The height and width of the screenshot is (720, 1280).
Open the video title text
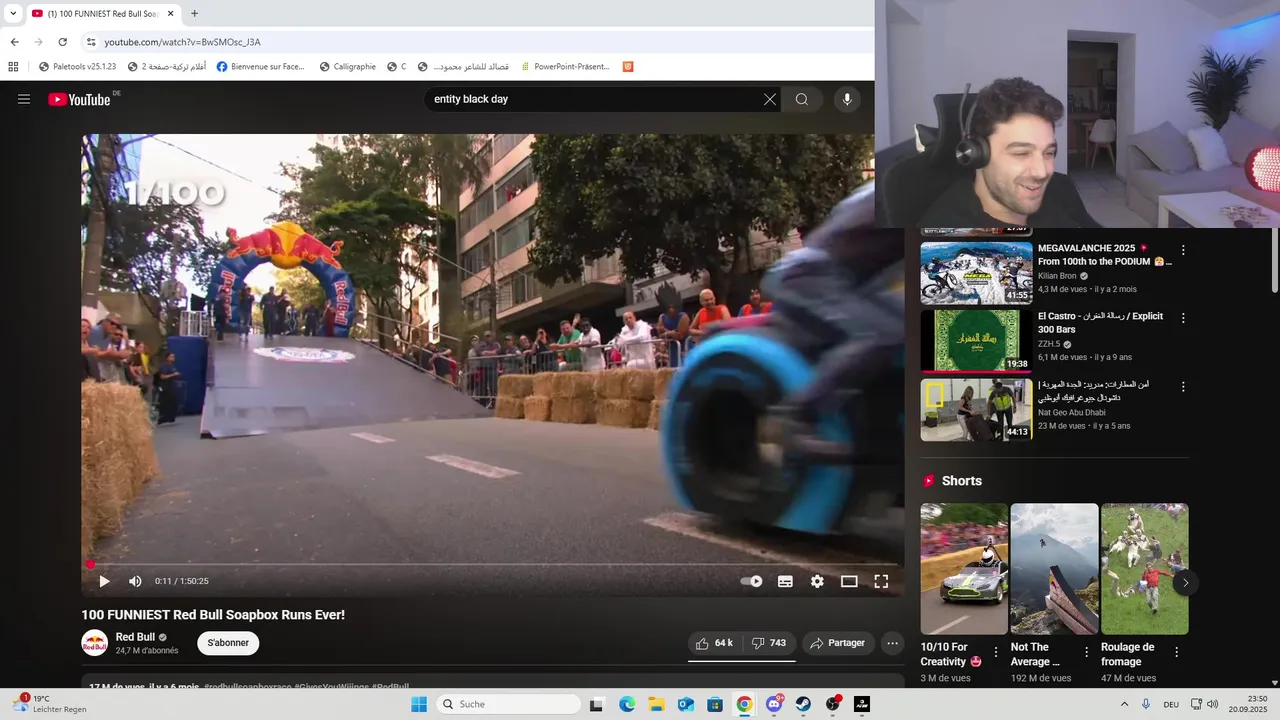click(x=213, y=615)
